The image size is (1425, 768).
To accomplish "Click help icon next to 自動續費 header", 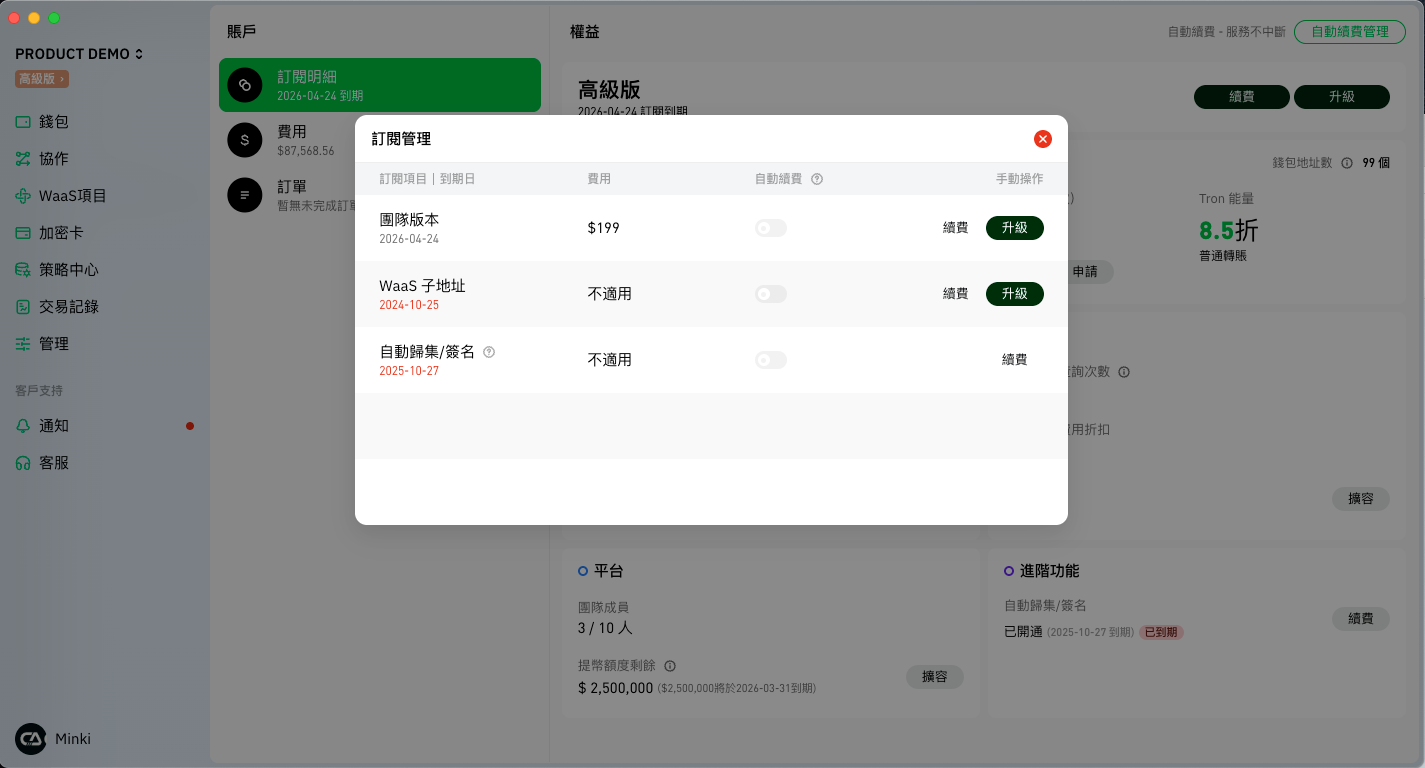I will 817,179.
